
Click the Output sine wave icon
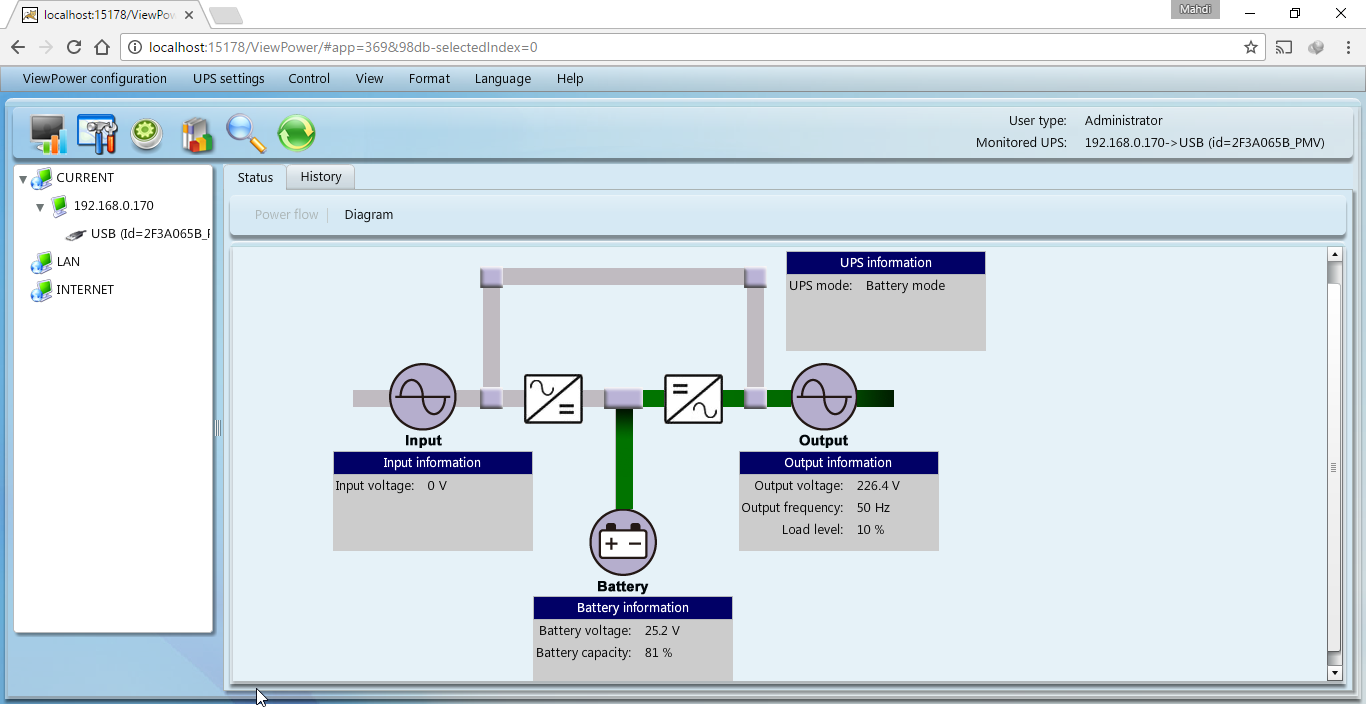tap(824, 397)
